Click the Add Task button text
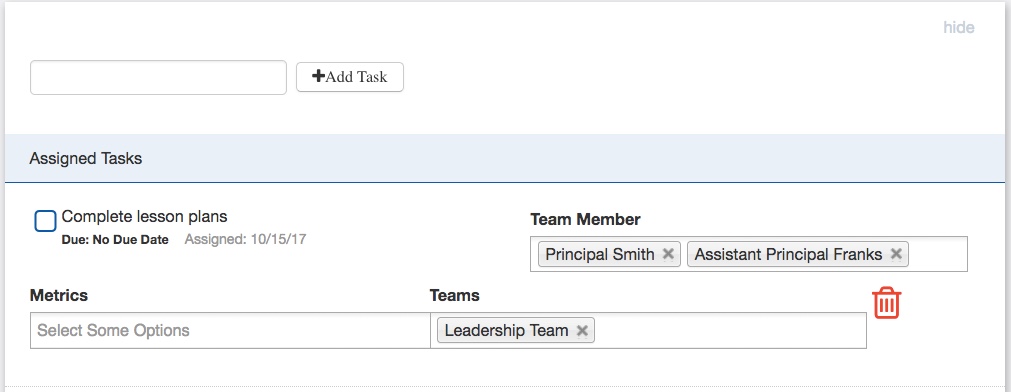Image resolution: width=1011 pixels, height=392 pixels. click(356, 77)
